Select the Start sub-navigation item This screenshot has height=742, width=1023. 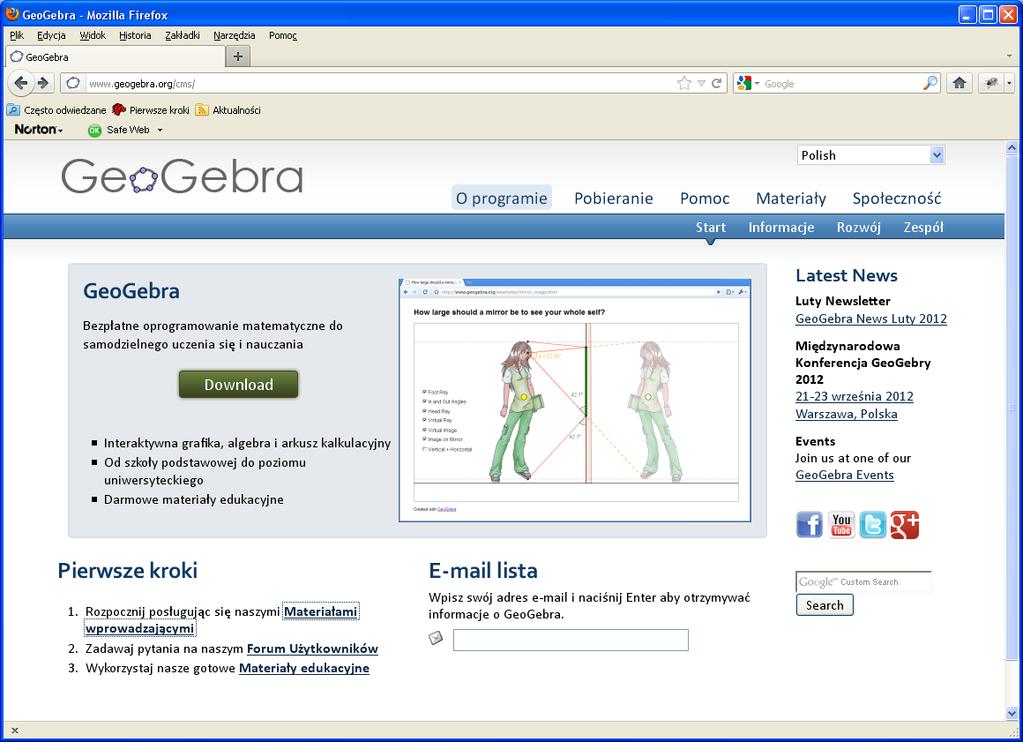tap(710, 227)
